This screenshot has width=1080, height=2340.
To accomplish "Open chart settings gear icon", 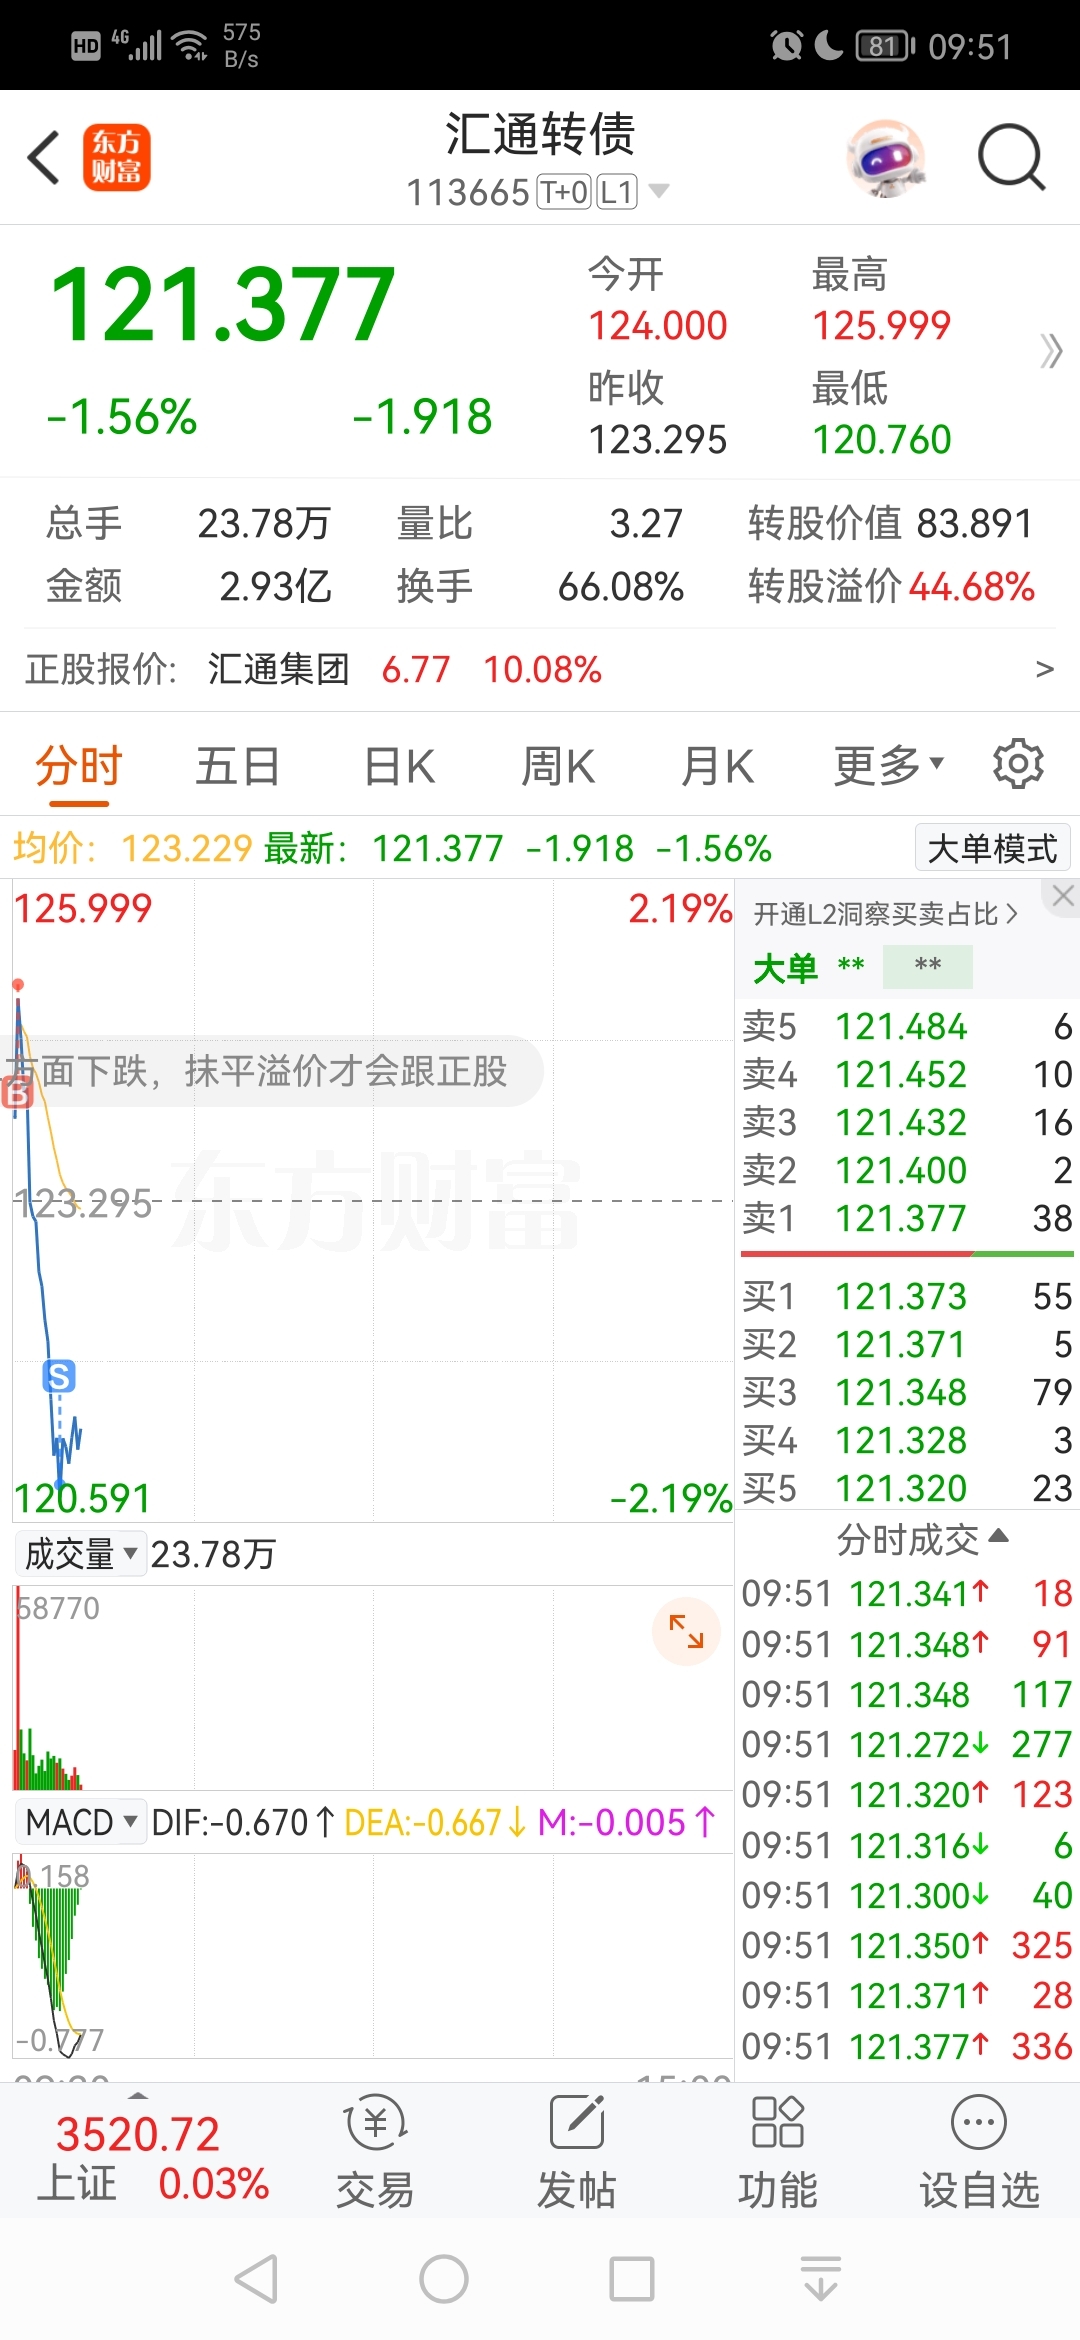I will (x=1018, y=765).
